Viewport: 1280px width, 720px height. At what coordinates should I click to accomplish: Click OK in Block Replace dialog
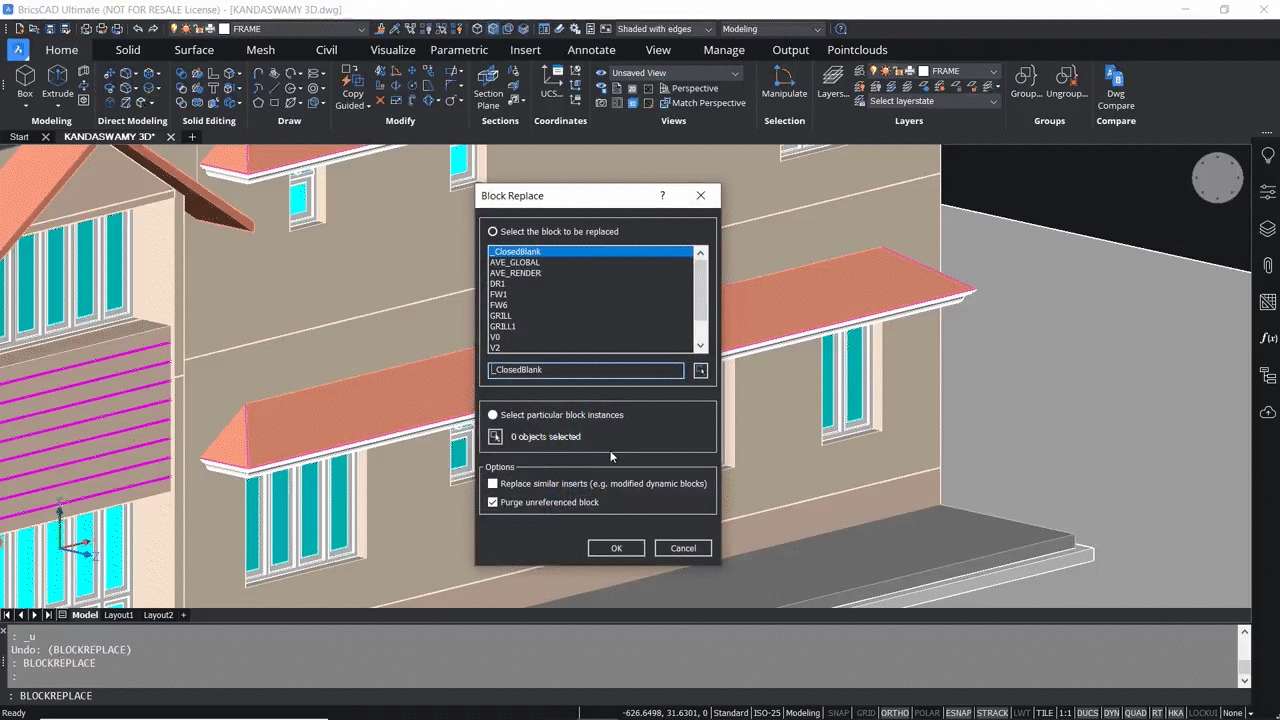point(616,548)
